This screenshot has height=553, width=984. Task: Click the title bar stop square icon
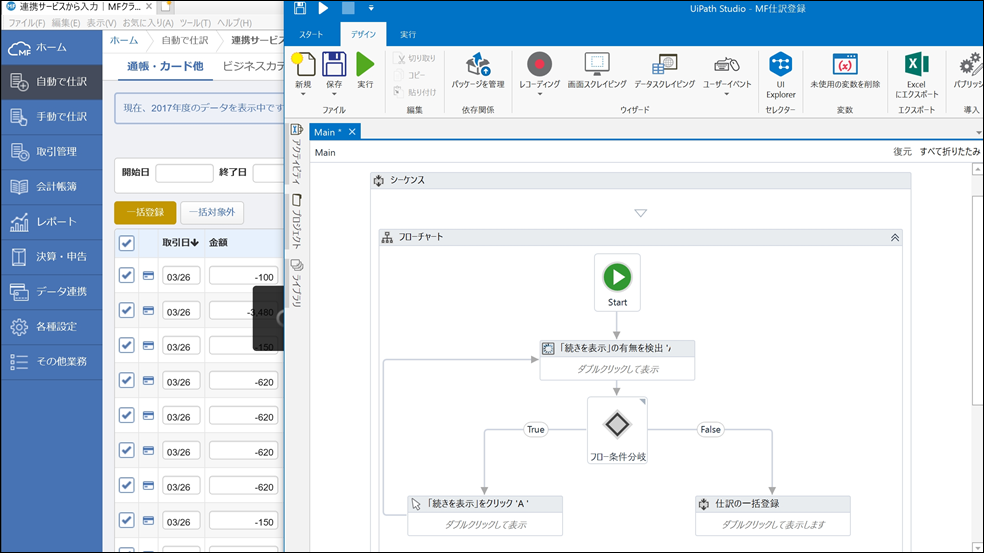[x=348, y=8]
